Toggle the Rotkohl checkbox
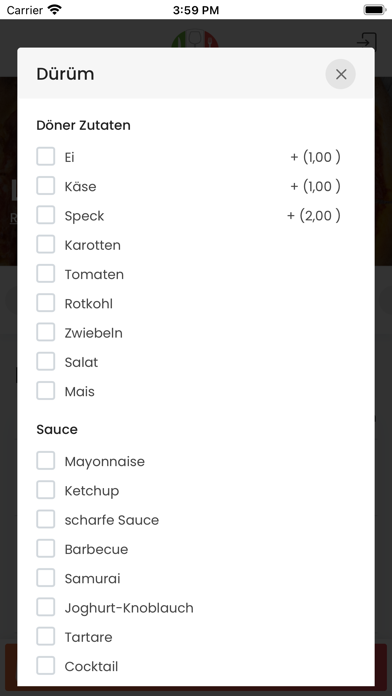392x696 pixels. point(45,303)
